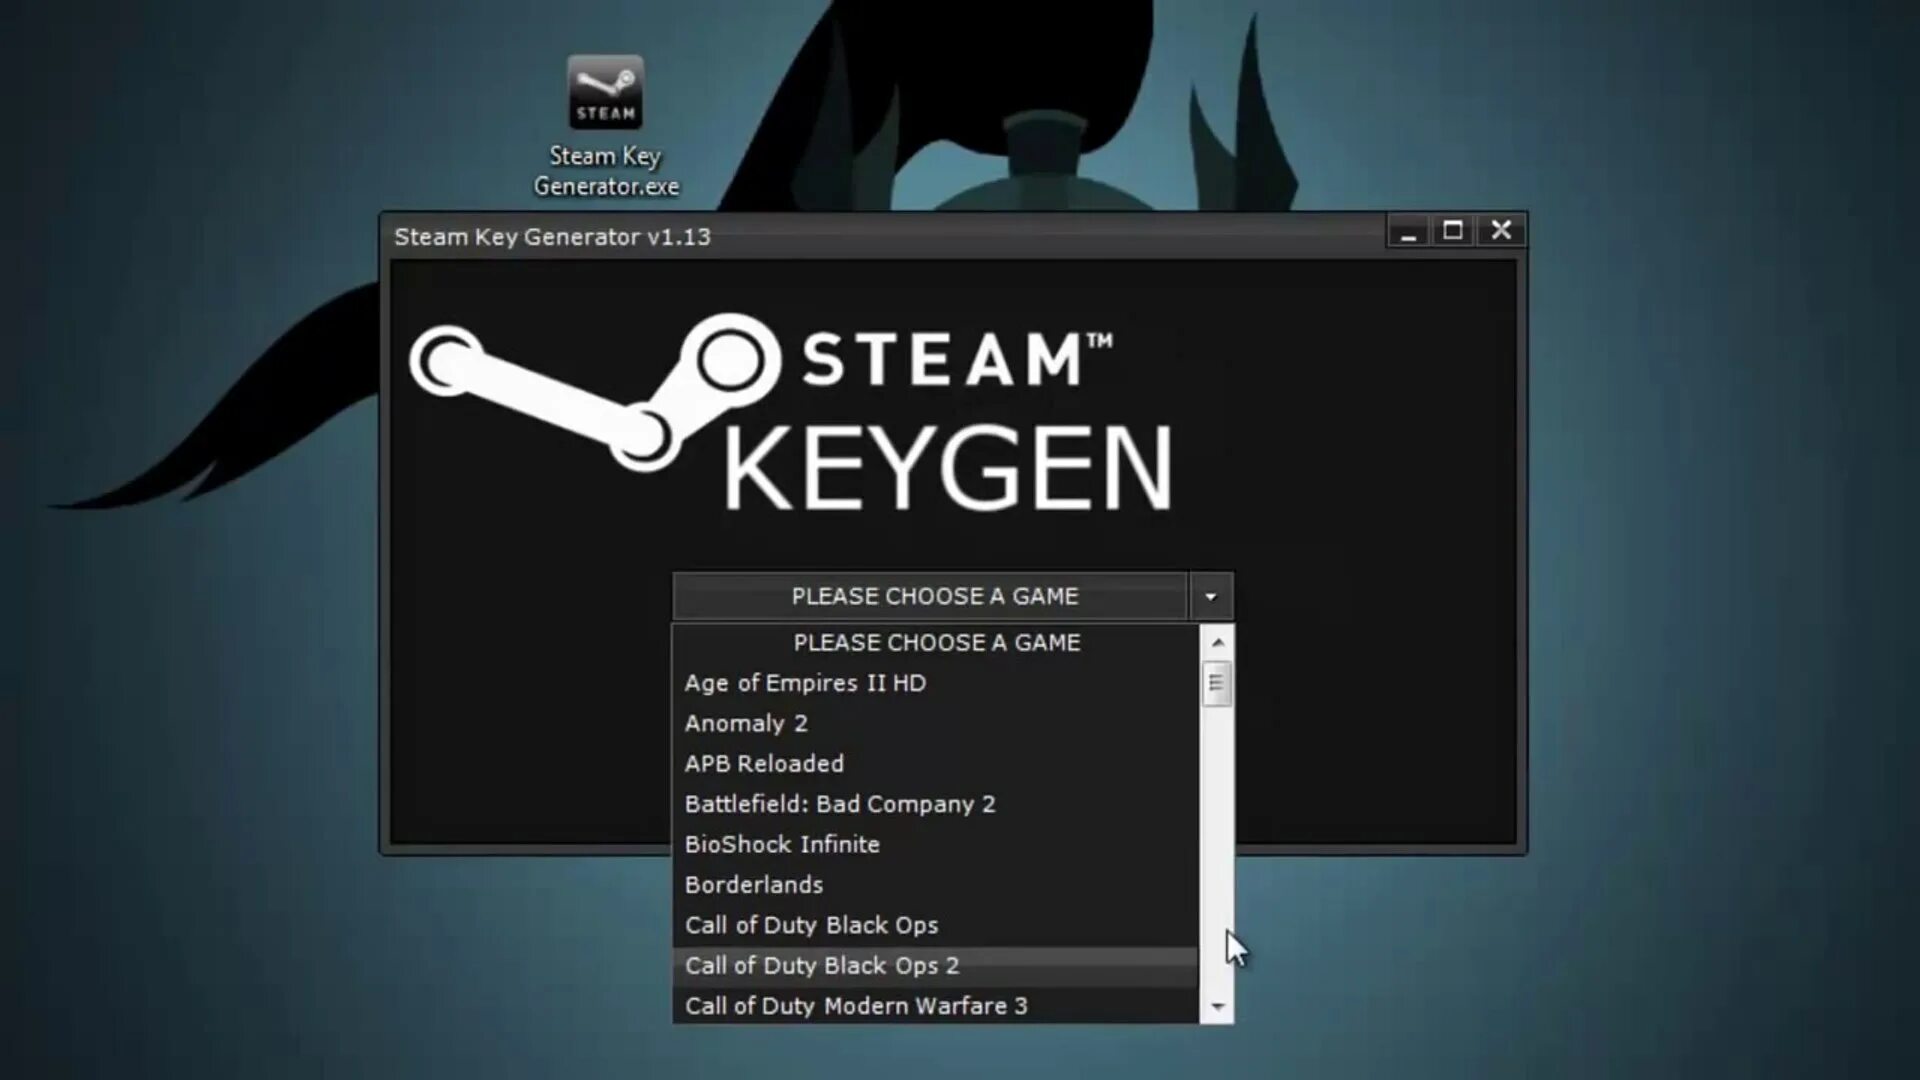
Task: Open the Steam Key Generator executable
Action: click(x=605, y=123)
